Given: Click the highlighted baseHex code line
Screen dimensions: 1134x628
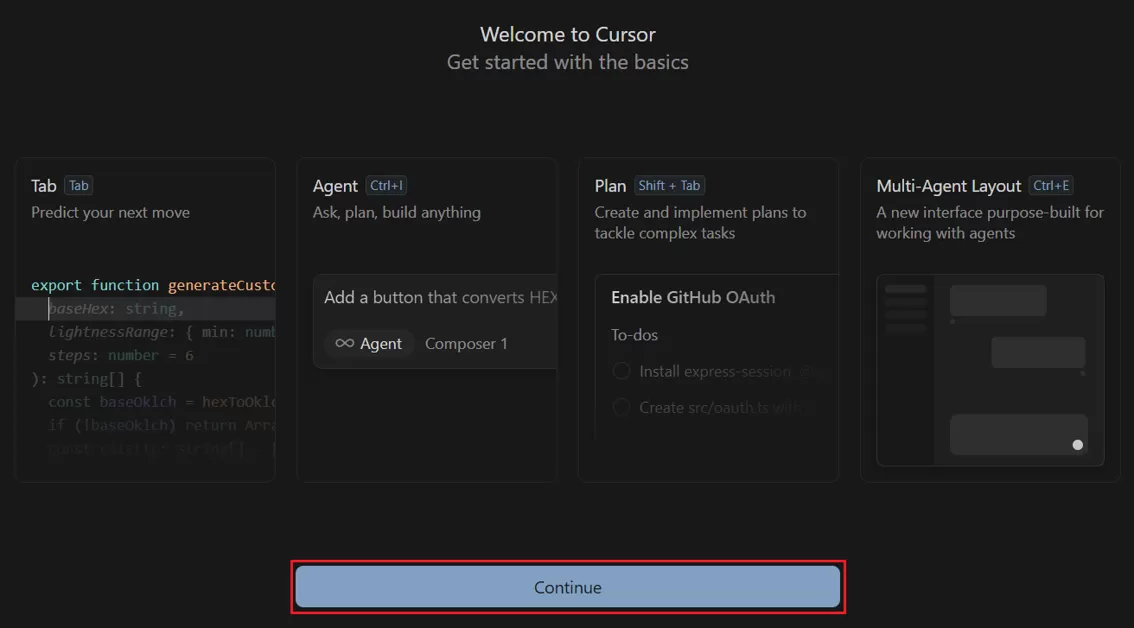Looking at the screenshot, I should [x=116, y=309].
